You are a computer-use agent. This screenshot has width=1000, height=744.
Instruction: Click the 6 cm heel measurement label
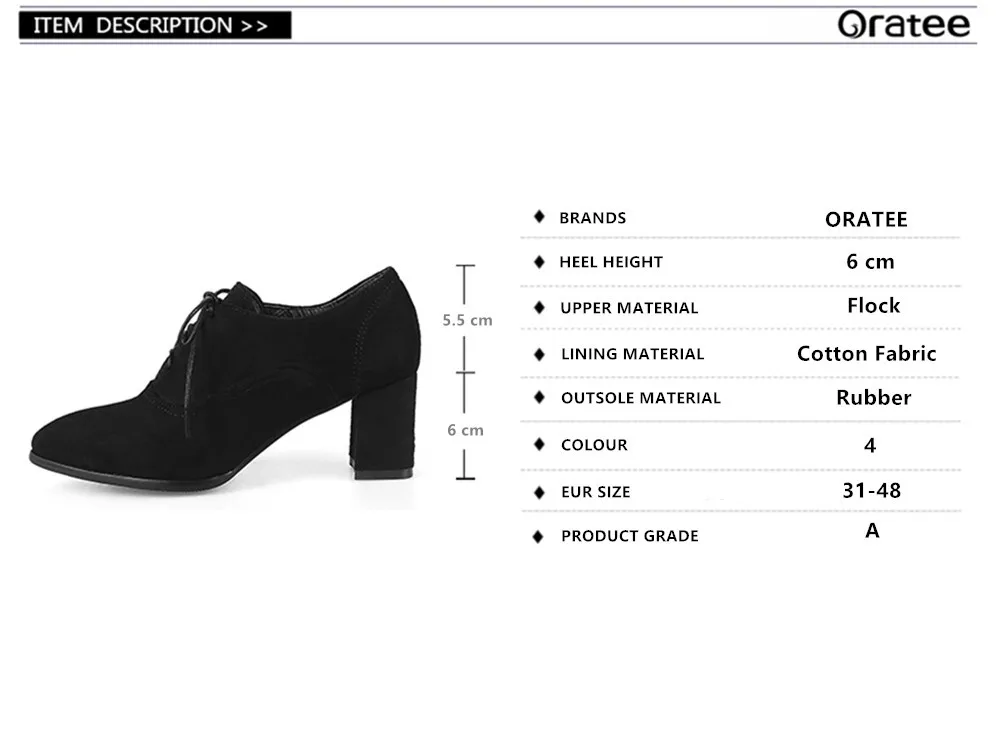coord(466,430)
